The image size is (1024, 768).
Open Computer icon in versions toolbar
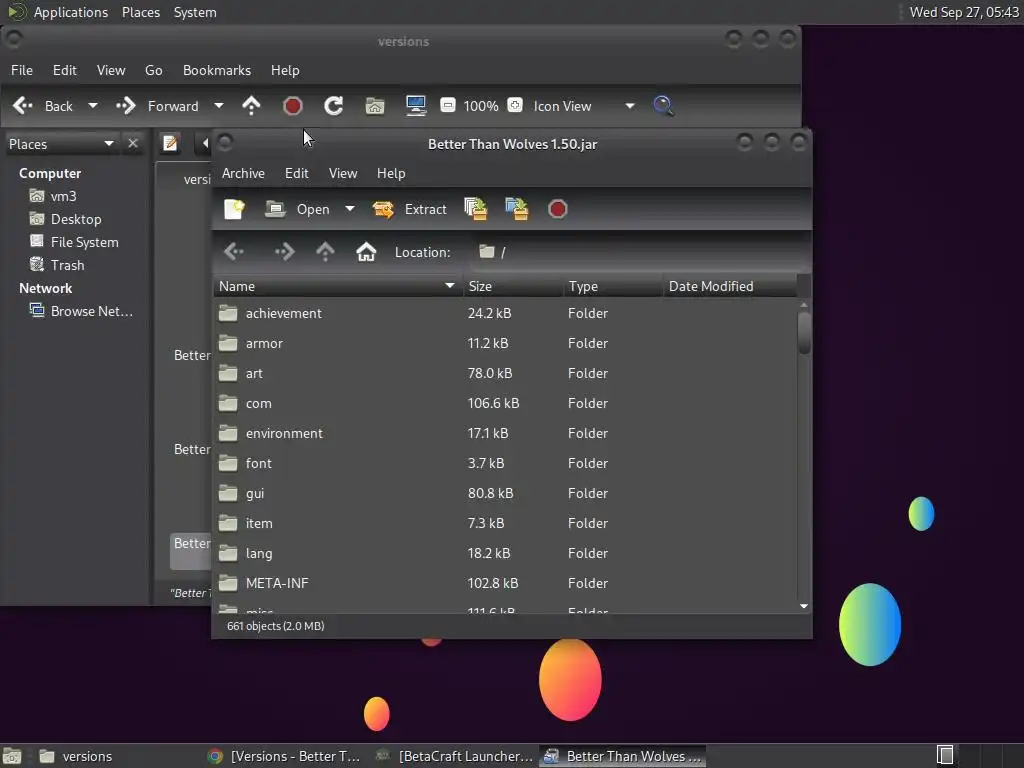[x=416, y=106]
